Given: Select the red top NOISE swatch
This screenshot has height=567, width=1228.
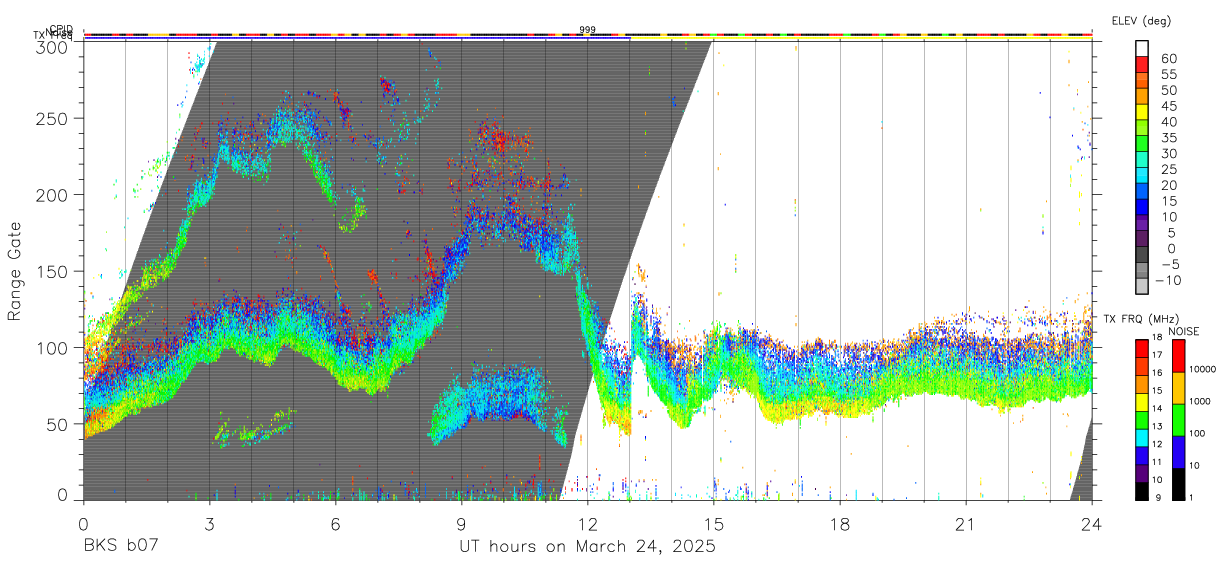Looking at the screenshot, I should point(1178,356).
